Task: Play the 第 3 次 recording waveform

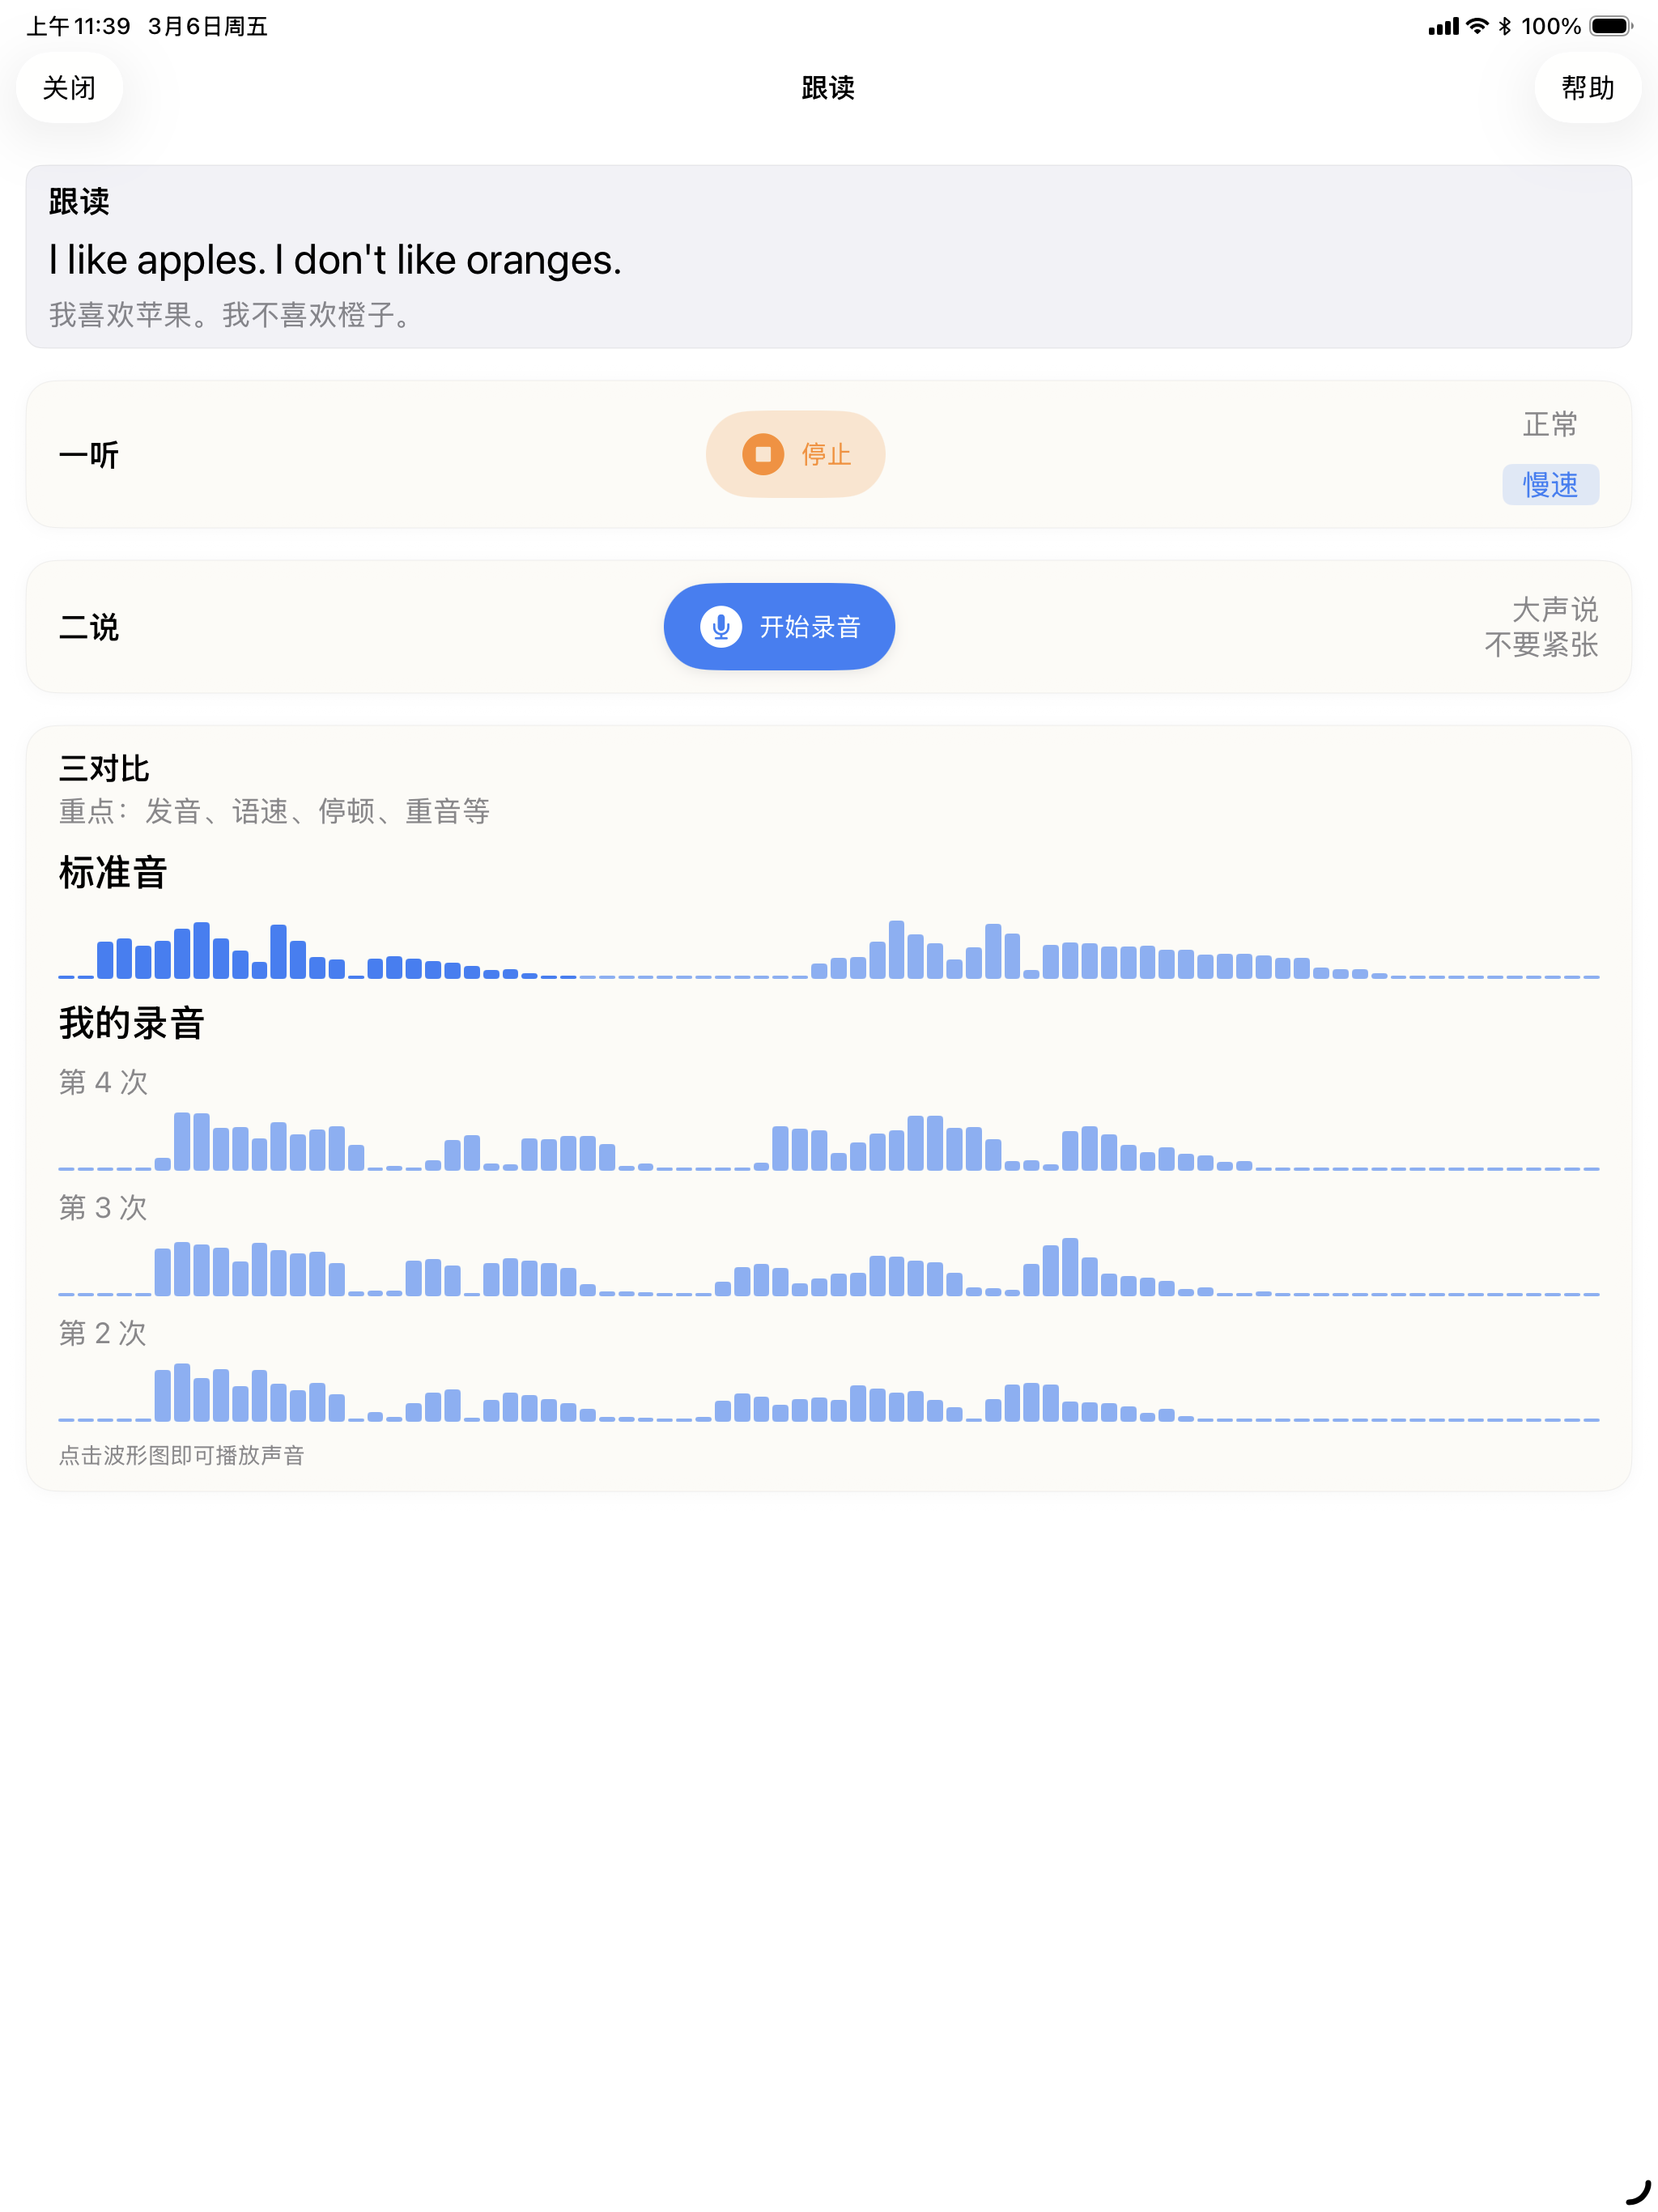Action: coord(829,1267)
